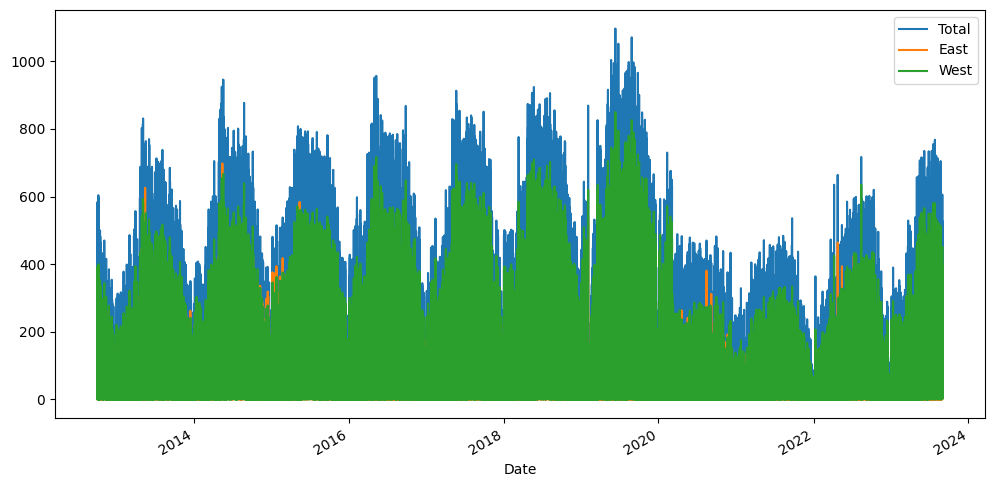Select the 'West' legend label
The width and height of the screenshot is (994, 487).
point(955,70)
